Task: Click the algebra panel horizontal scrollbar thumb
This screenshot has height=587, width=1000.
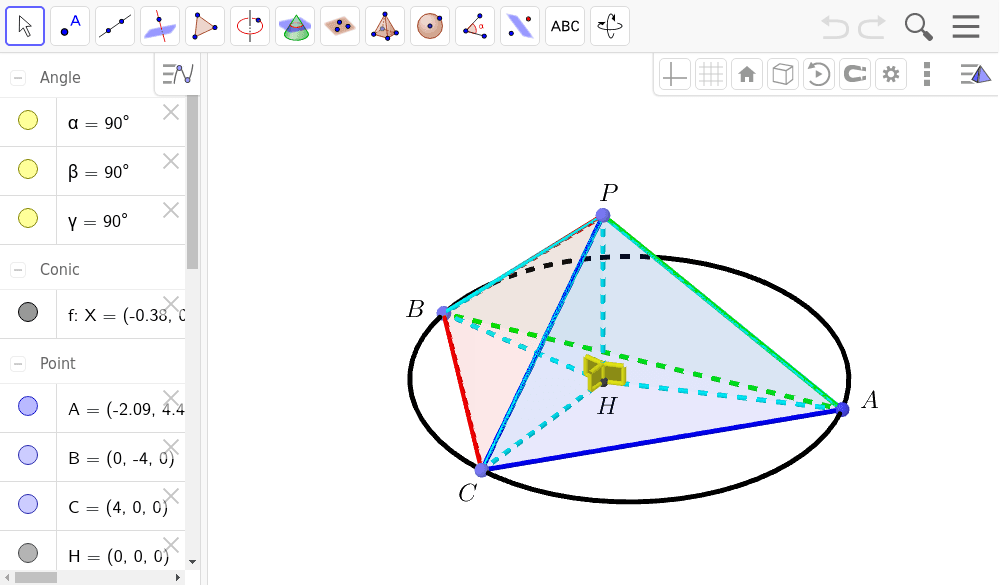Action: 36,577
